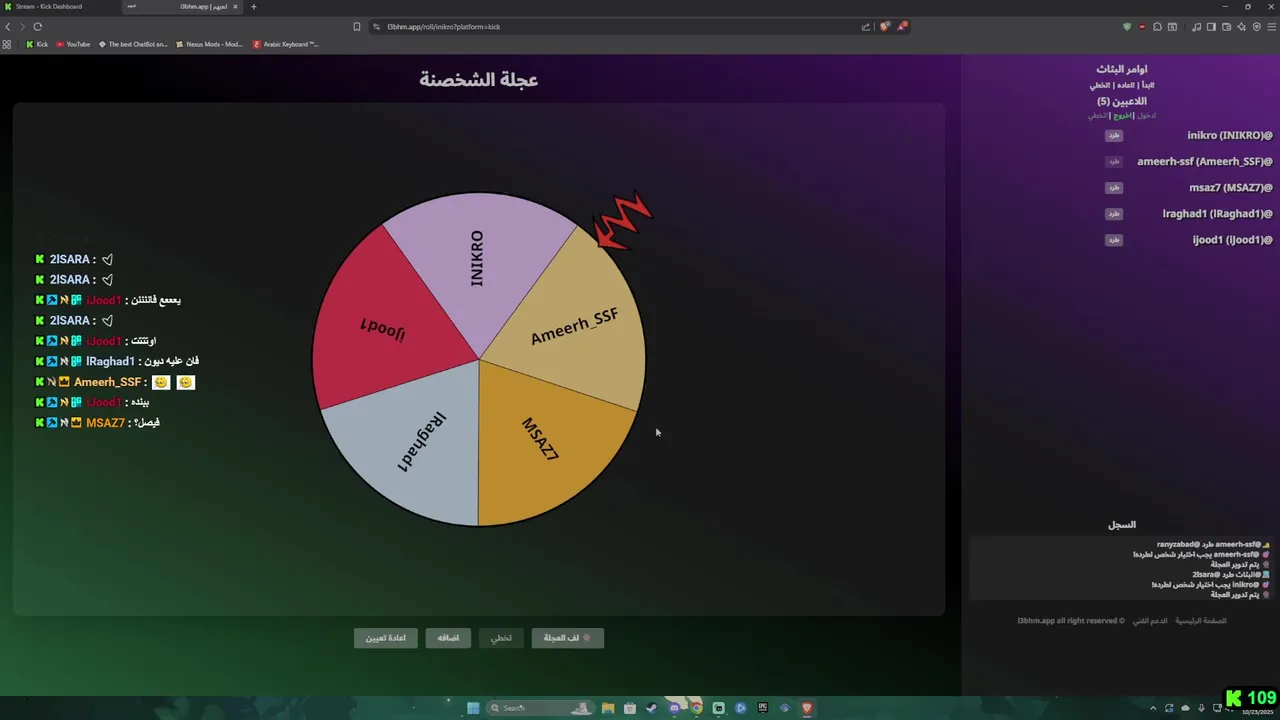The image size is (1280, 720).
Task: Click the bookmark page icon
Action: [x=357, y=26]
